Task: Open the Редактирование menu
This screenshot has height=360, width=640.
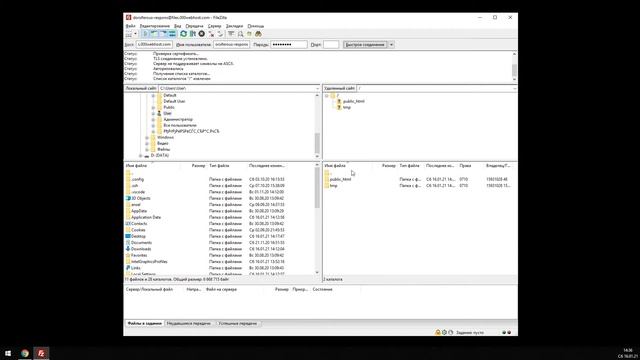Action: click(x=155, y=26)
